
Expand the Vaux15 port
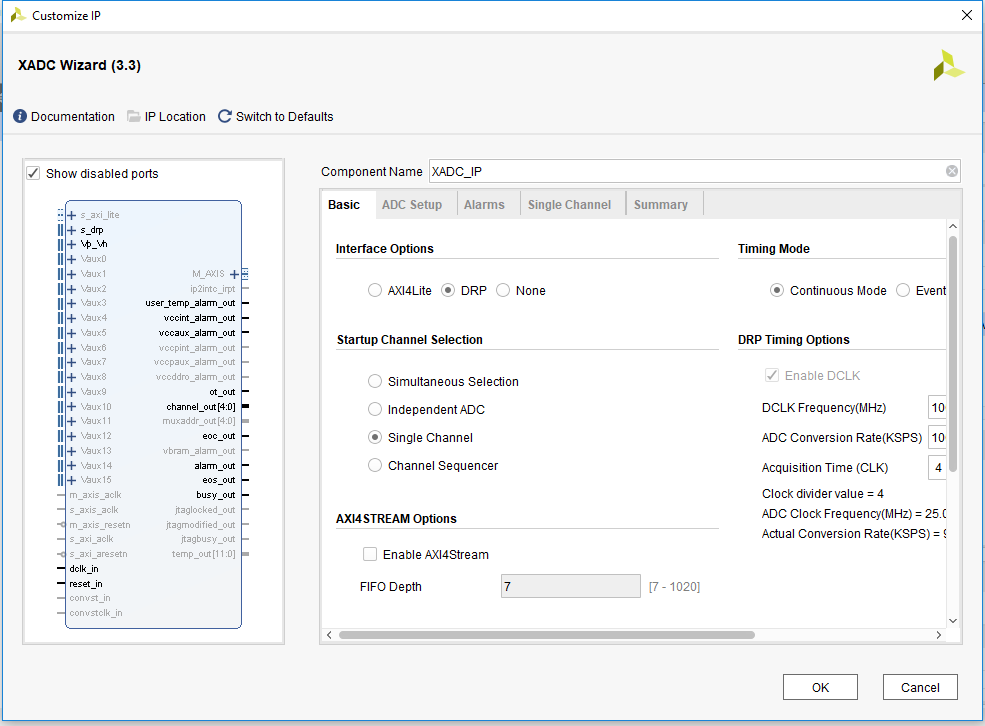[x=72, y=480]
